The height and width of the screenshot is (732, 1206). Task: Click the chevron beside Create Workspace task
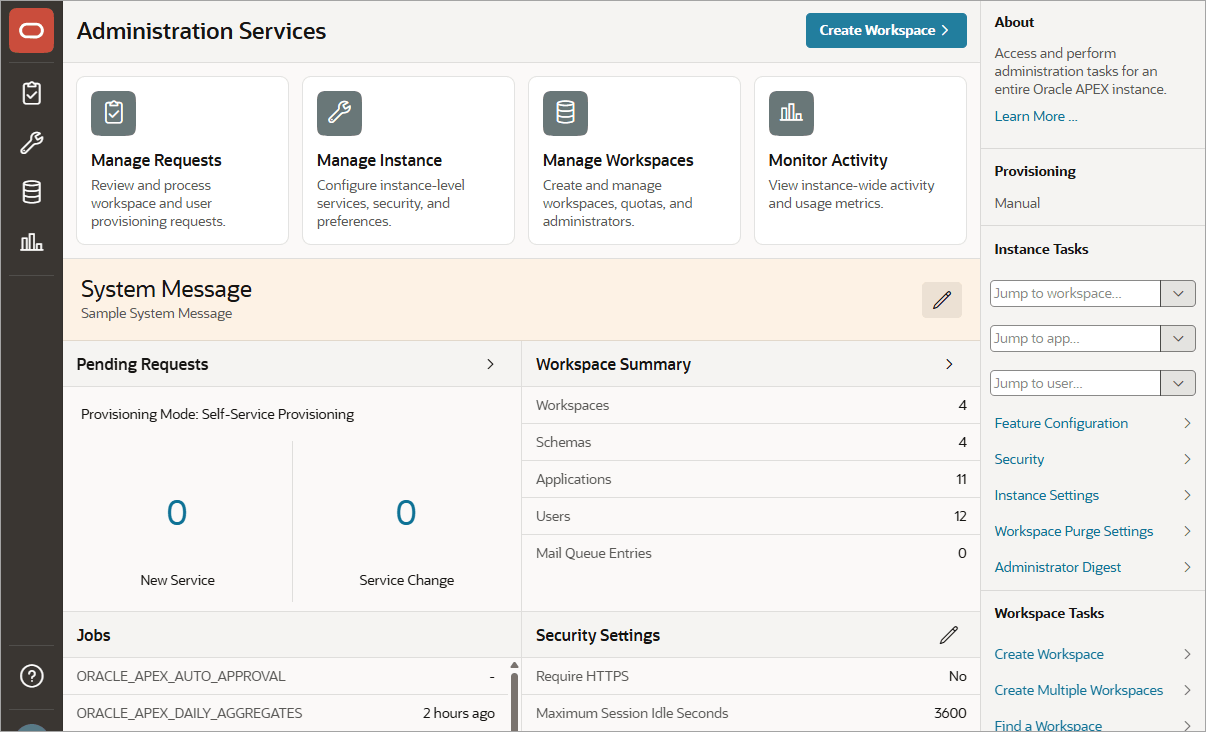[1187, 654]
